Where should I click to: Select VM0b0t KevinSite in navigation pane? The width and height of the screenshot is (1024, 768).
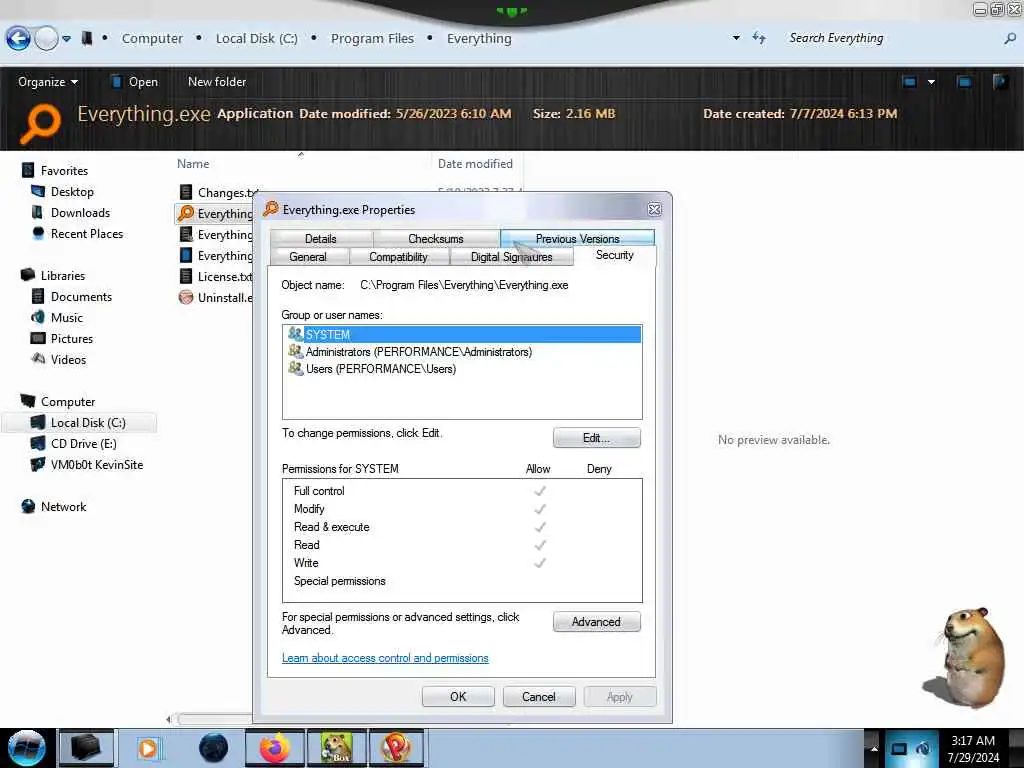click(x=97, y=464)
